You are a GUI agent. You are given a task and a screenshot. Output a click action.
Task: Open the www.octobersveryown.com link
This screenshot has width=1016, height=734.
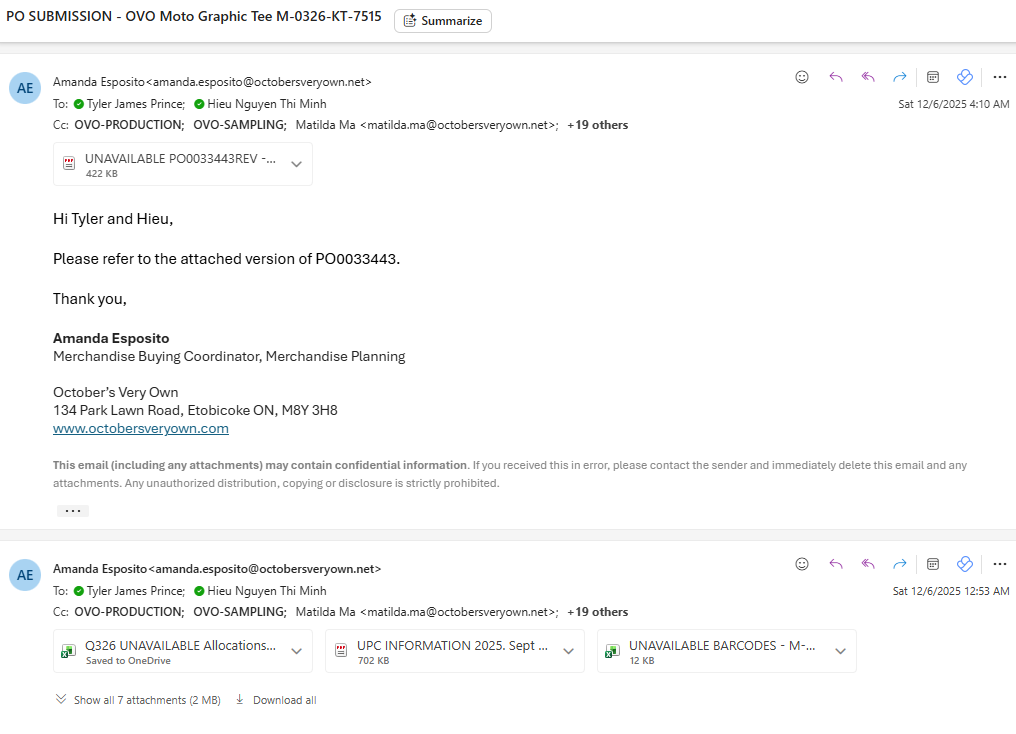point(141,428)
